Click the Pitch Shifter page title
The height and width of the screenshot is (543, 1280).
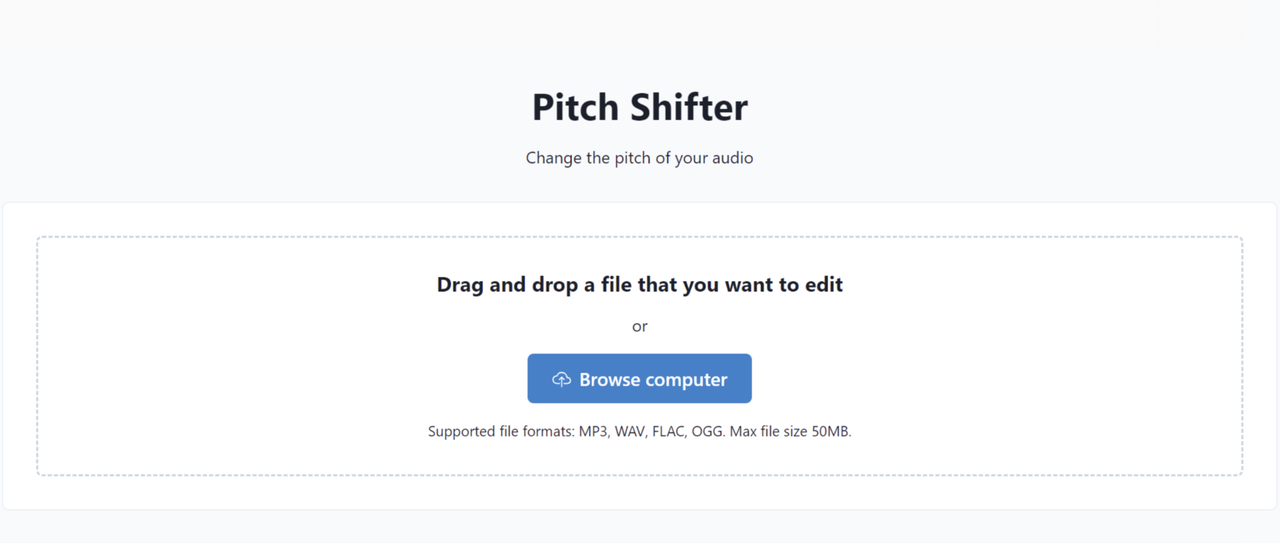[639, 107]
